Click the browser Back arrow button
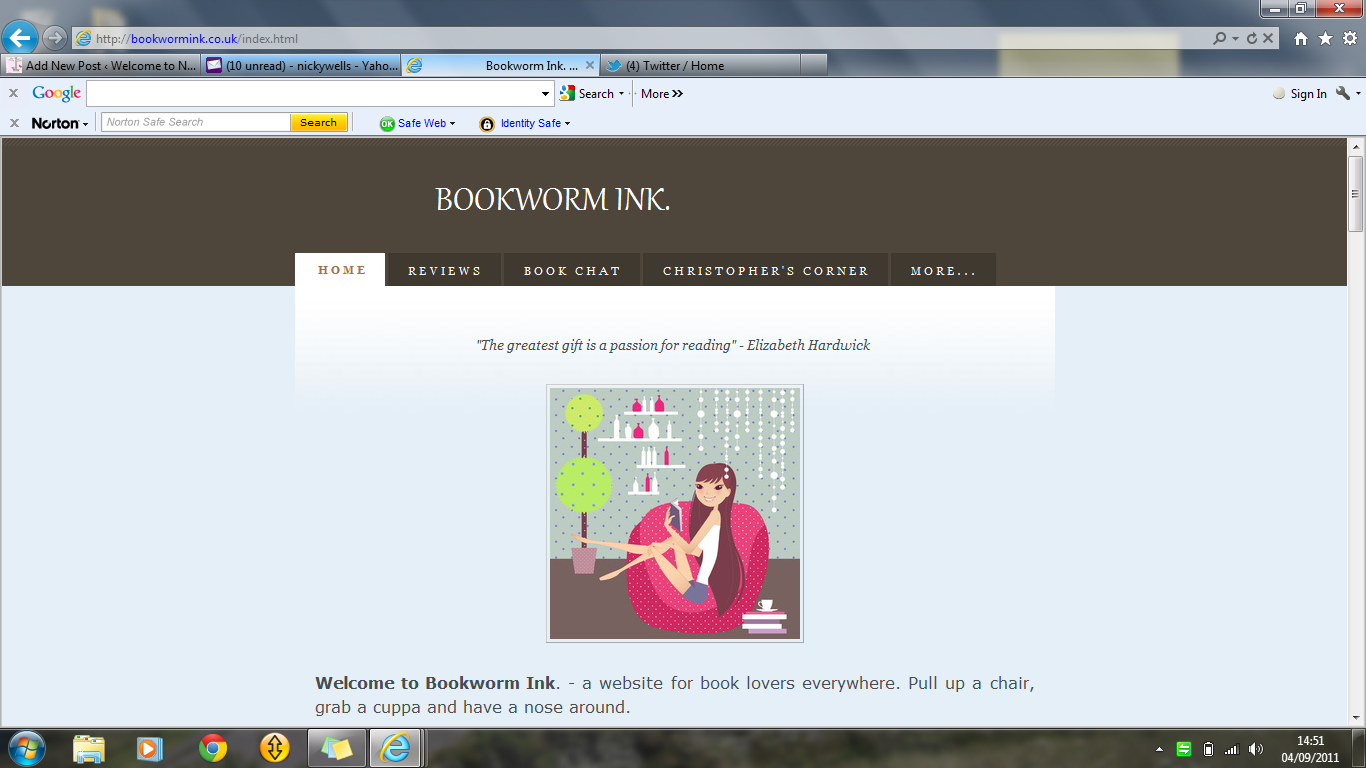The height and width of the screenshot is (768, 1366). click(x=20, y=38)
